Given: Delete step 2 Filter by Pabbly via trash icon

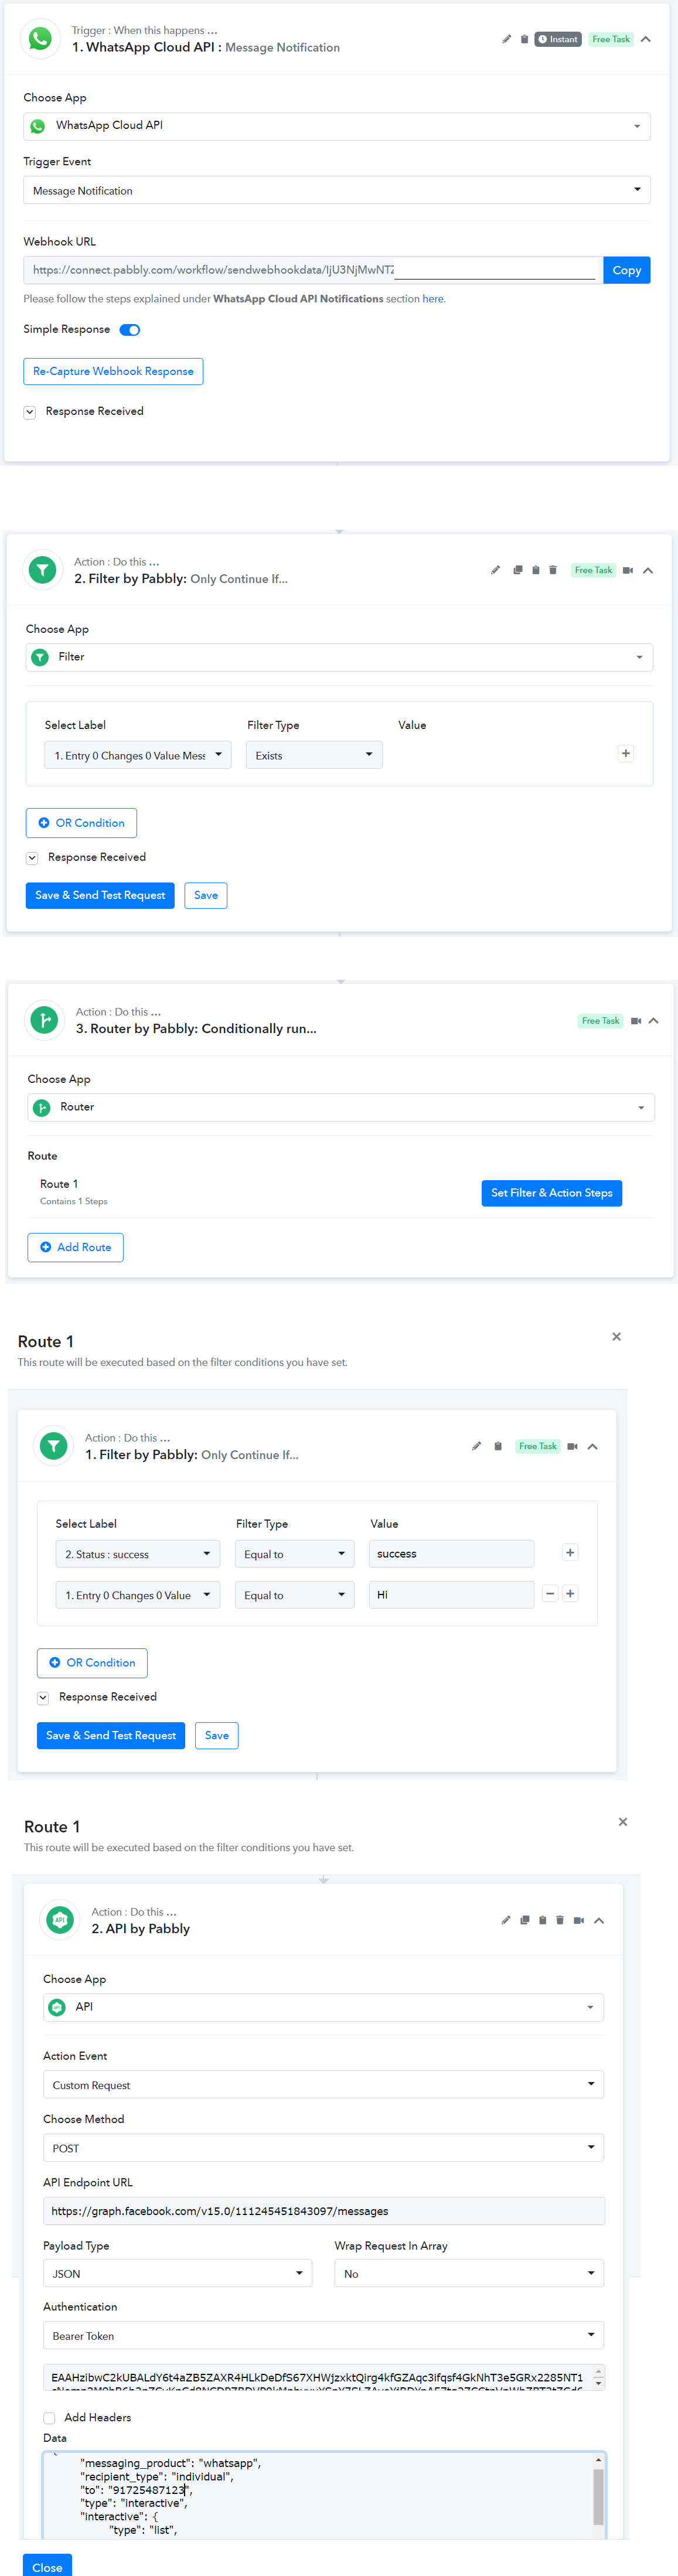Looking at the screenshot, I should click(x=552, y=570).
